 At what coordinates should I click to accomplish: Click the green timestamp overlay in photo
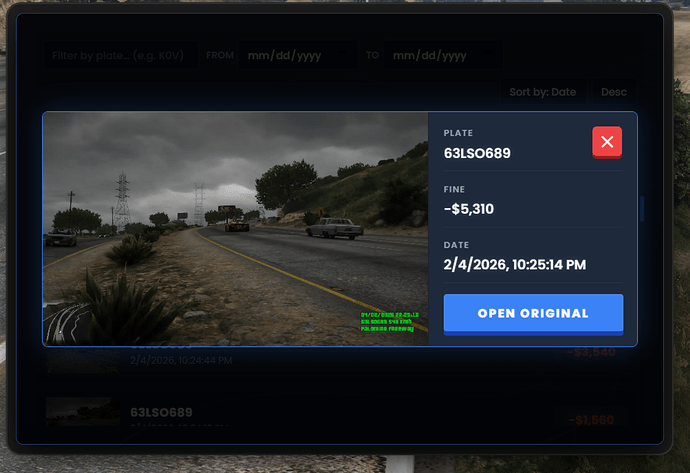click(x=389, y=322)
